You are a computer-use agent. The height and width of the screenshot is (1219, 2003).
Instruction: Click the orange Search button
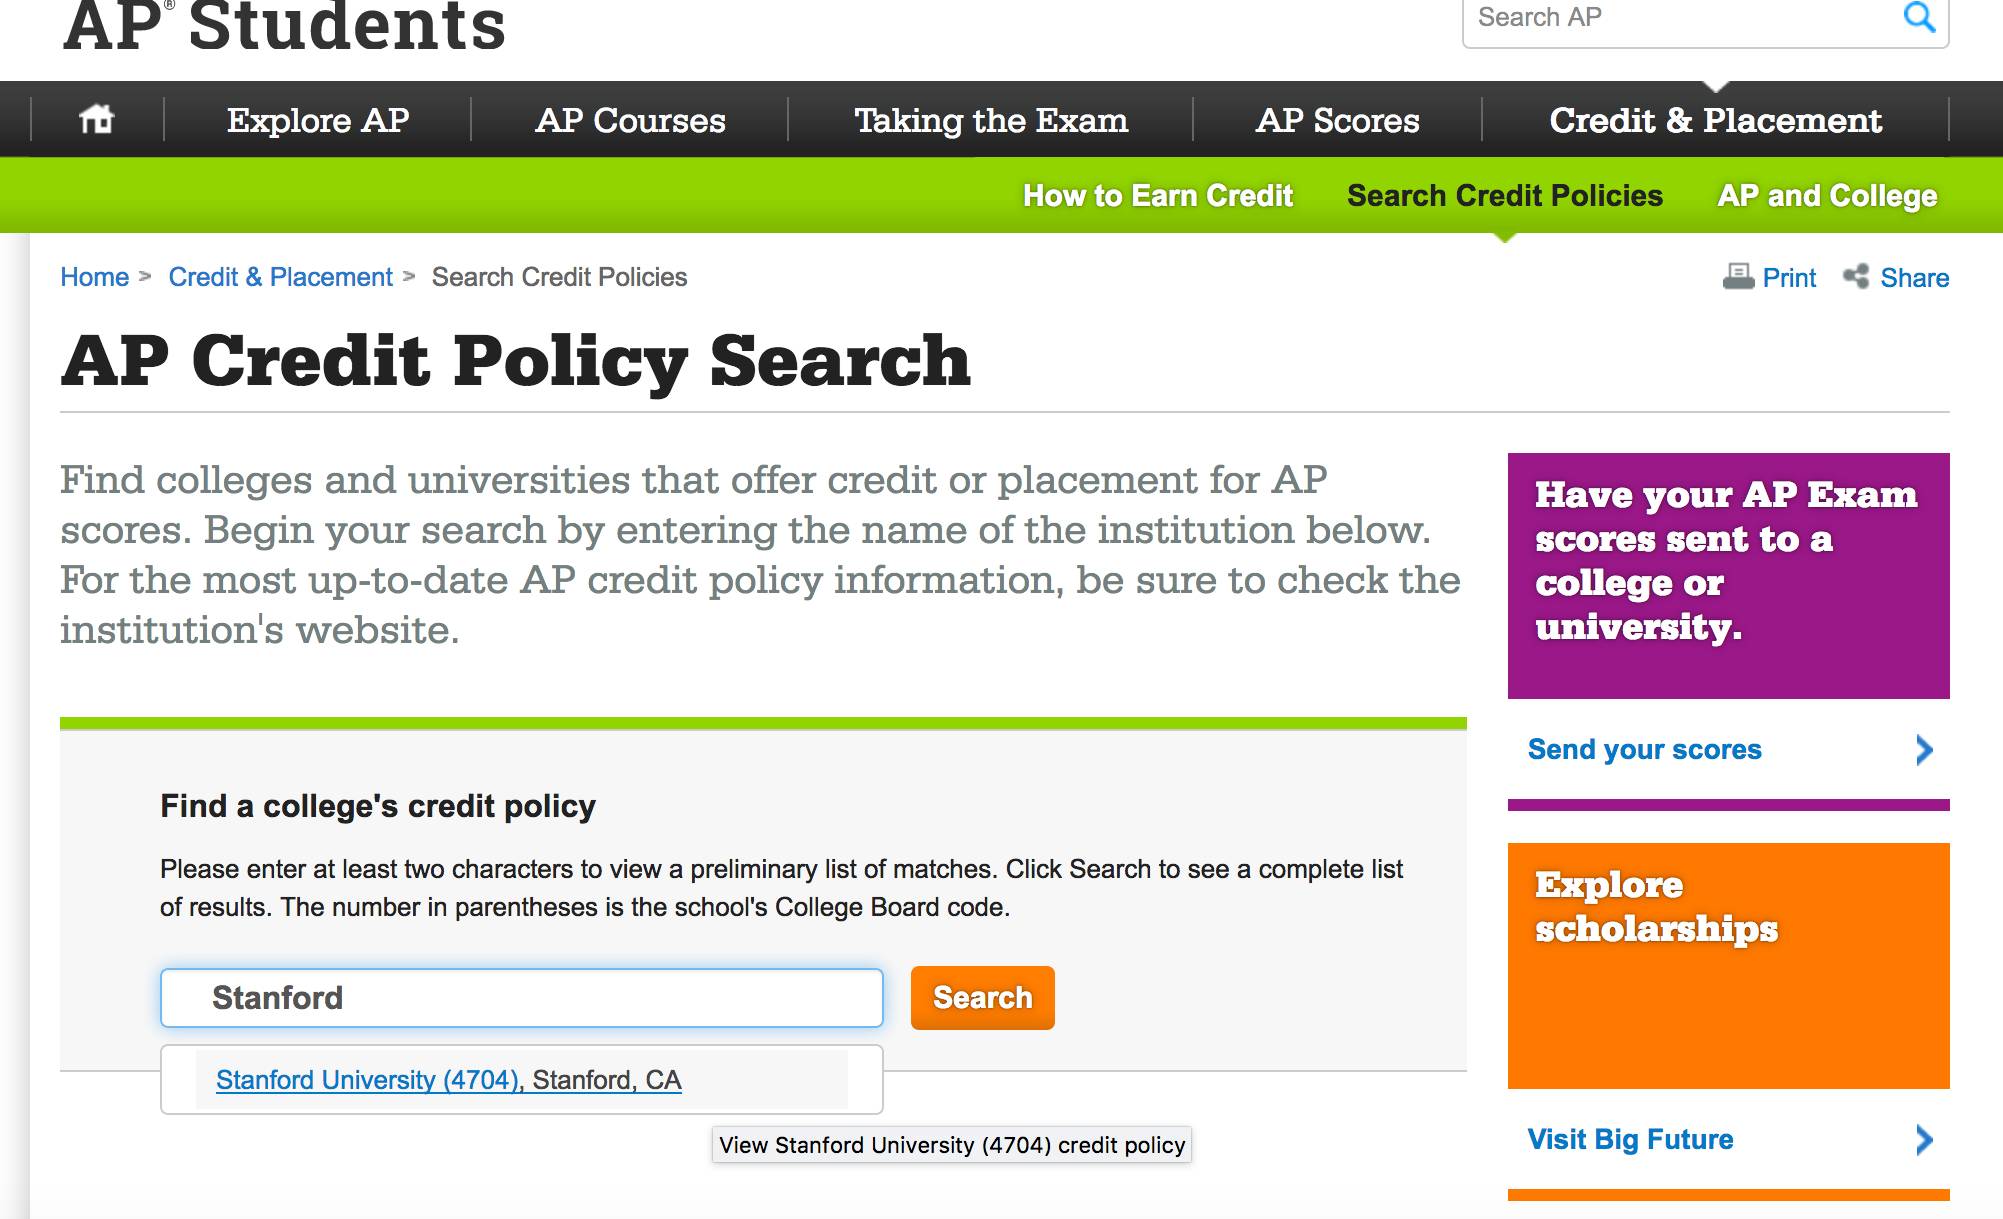pyautogui.click(x=982, y=997)
